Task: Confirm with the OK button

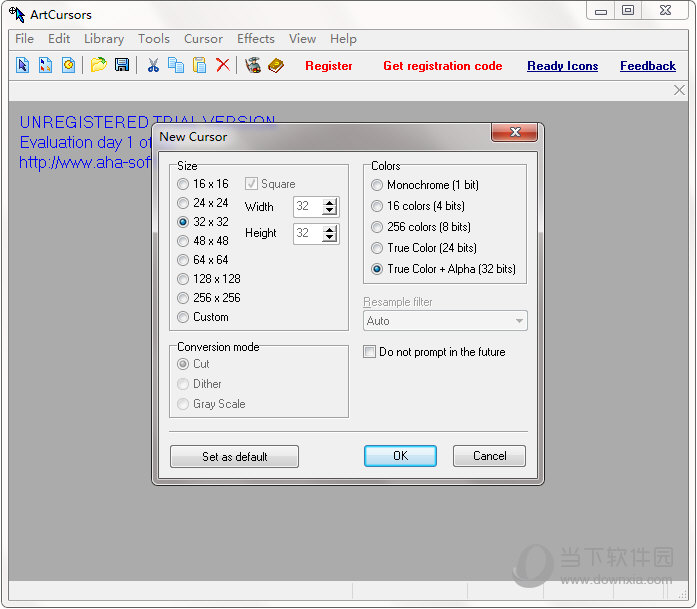Action: point(400,456)
